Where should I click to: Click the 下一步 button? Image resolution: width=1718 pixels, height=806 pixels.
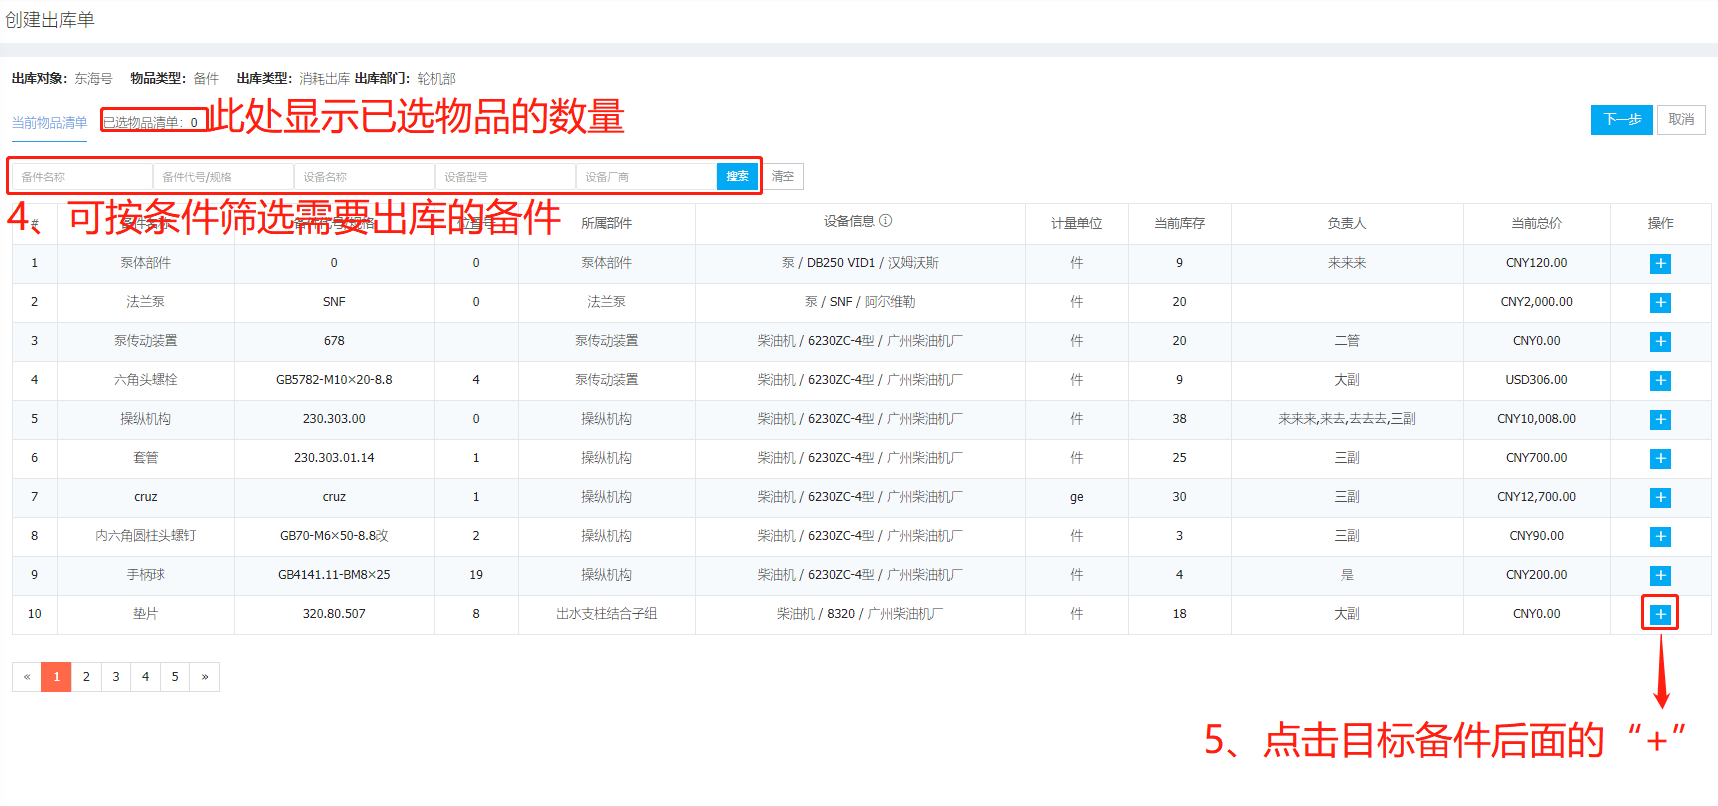(1621, 120)
